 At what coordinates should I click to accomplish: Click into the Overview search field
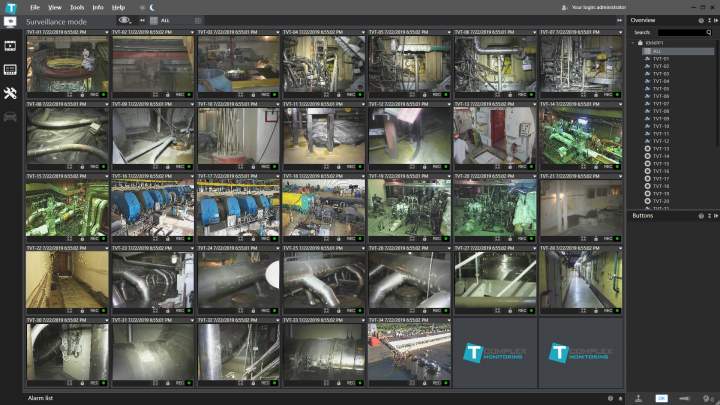(682, 32)
